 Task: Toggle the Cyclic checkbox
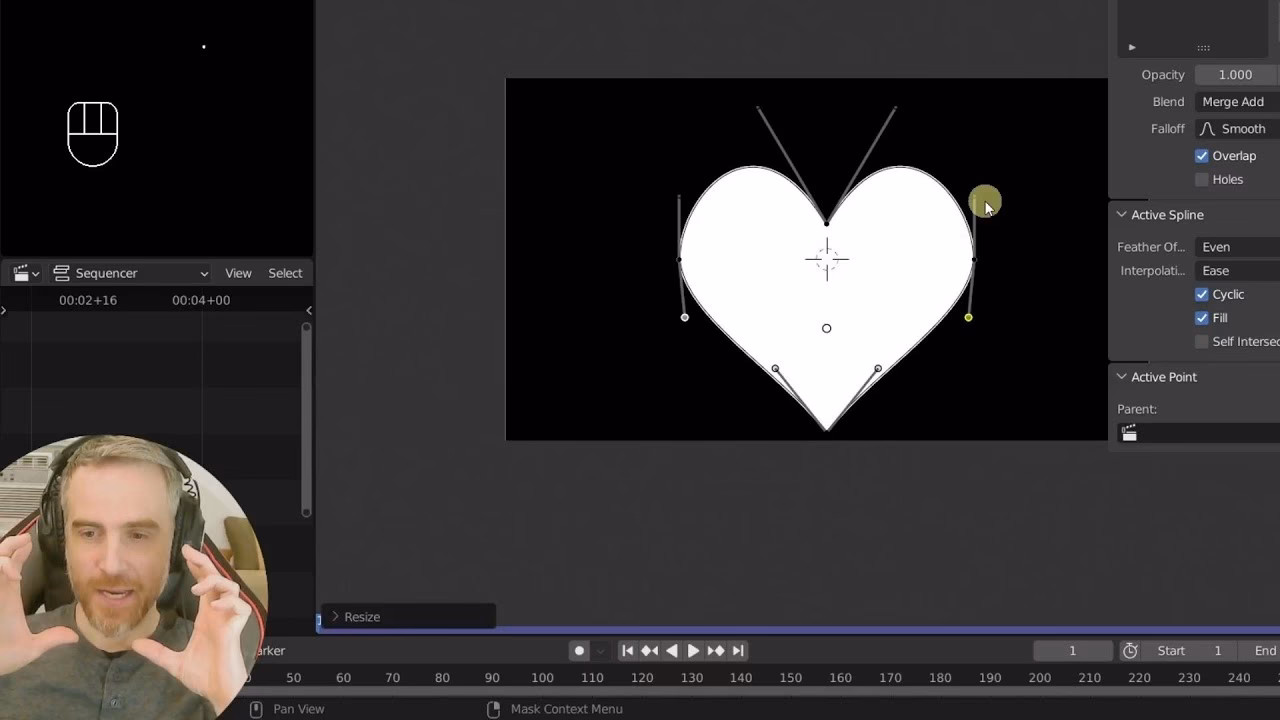coord(1202,295)
